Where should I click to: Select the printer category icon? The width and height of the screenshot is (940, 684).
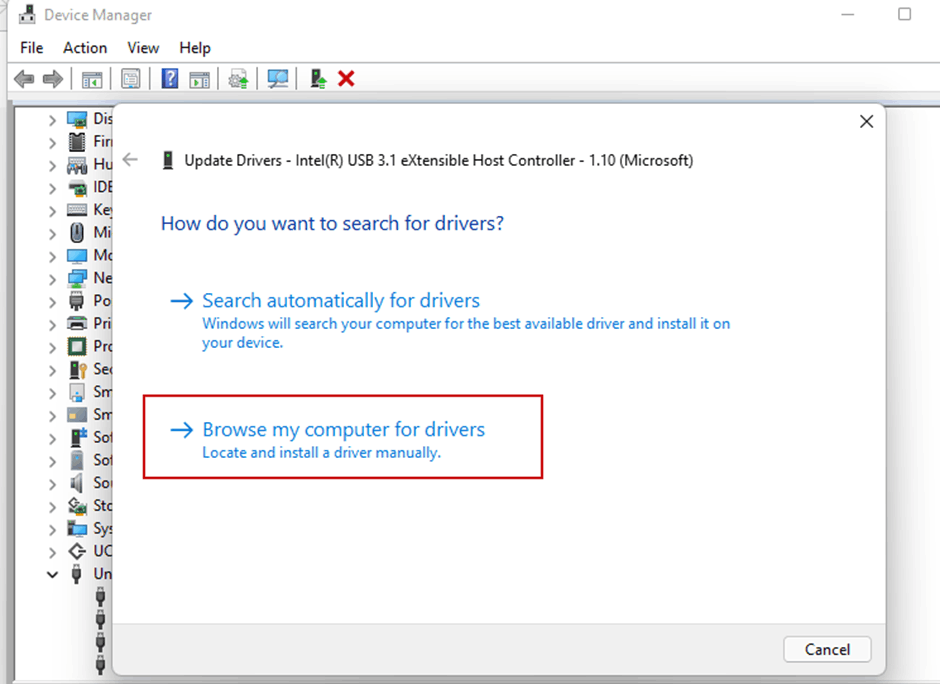(77, 324)
